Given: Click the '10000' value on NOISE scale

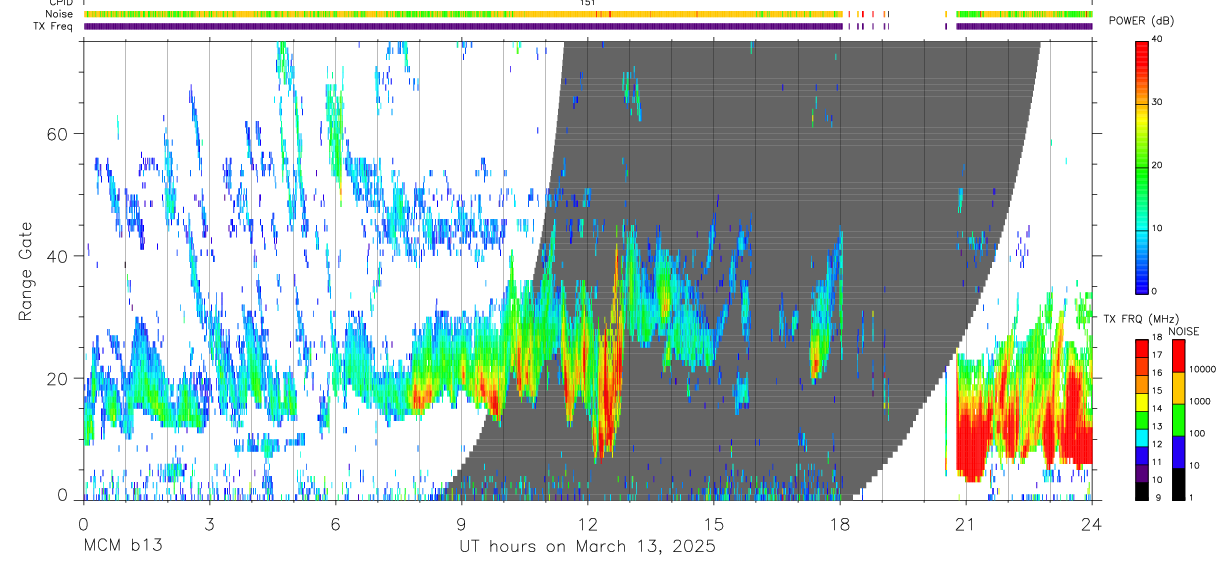Looking at the screenshot, I should [x=1204, y=369].
